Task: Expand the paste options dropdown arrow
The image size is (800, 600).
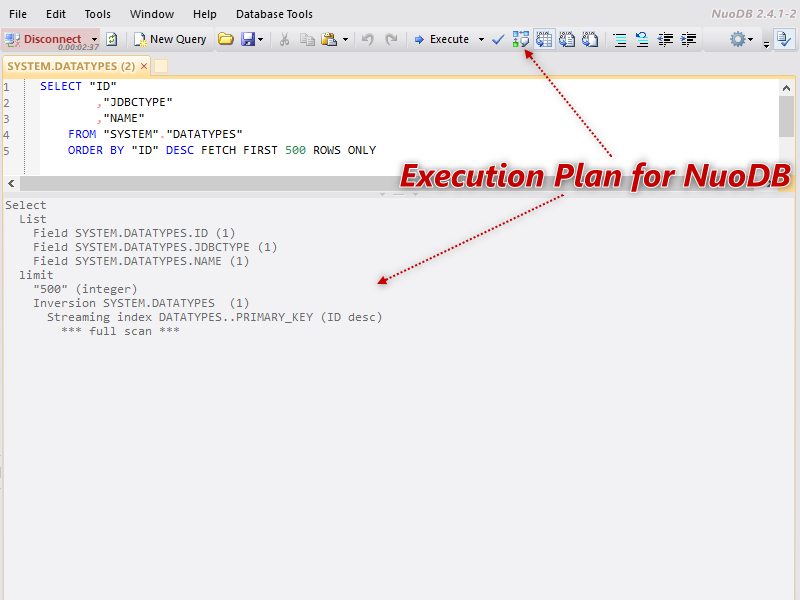Action: tap(345, 39)
